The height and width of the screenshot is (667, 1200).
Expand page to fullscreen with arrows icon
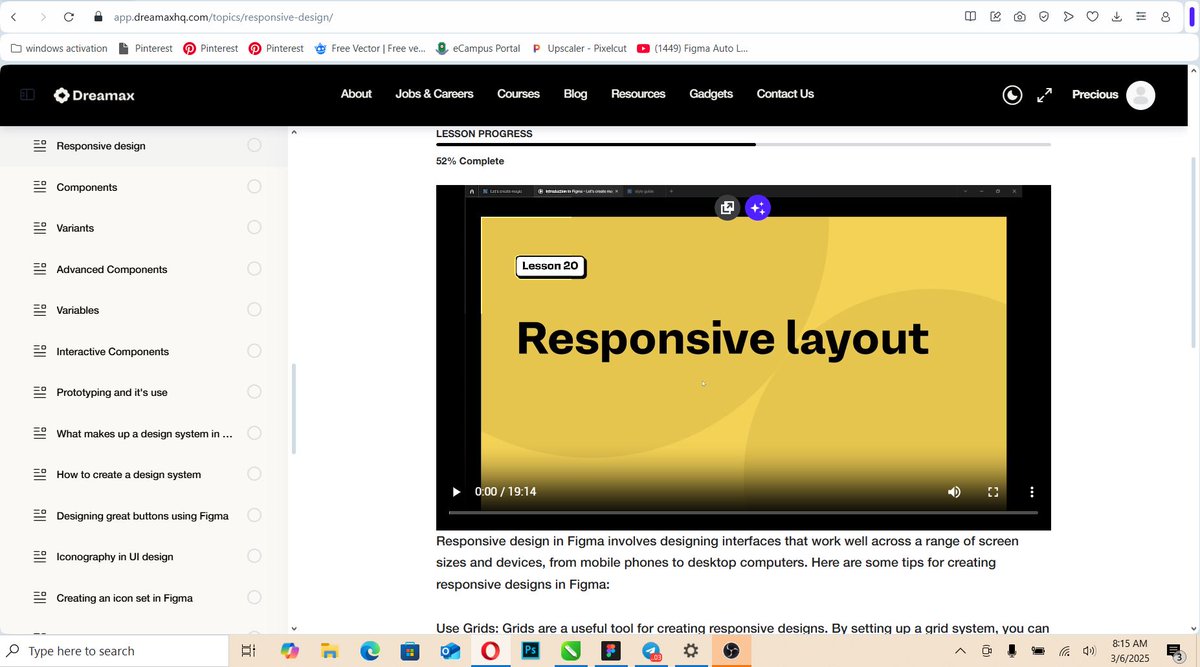[x=1044, y=95]
